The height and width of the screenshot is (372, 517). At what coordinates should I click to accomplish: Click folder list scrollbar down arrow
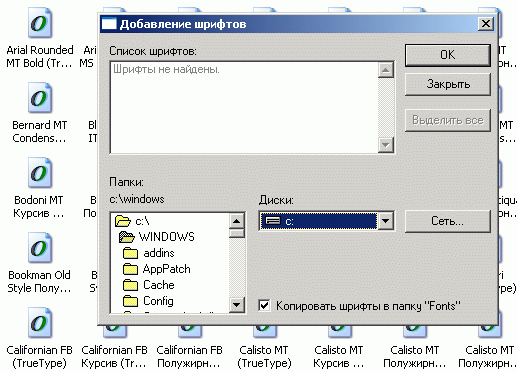(237, 304)
